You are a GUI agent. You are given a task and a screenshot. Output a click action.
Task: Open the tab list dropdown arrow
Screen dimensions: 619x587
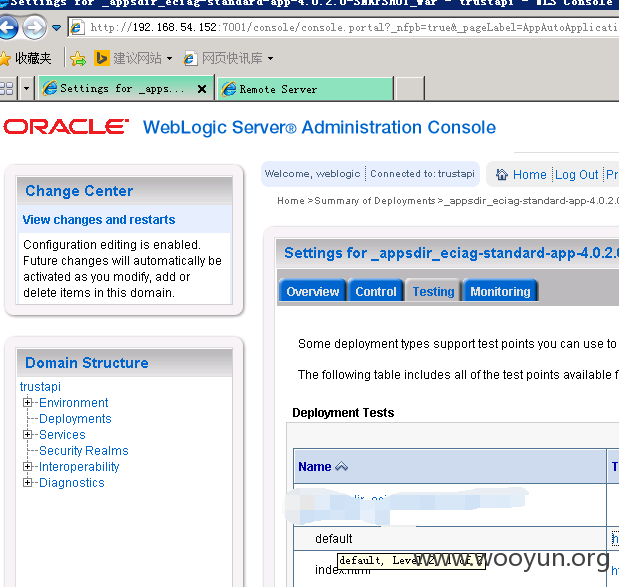[x=26, y=88]
